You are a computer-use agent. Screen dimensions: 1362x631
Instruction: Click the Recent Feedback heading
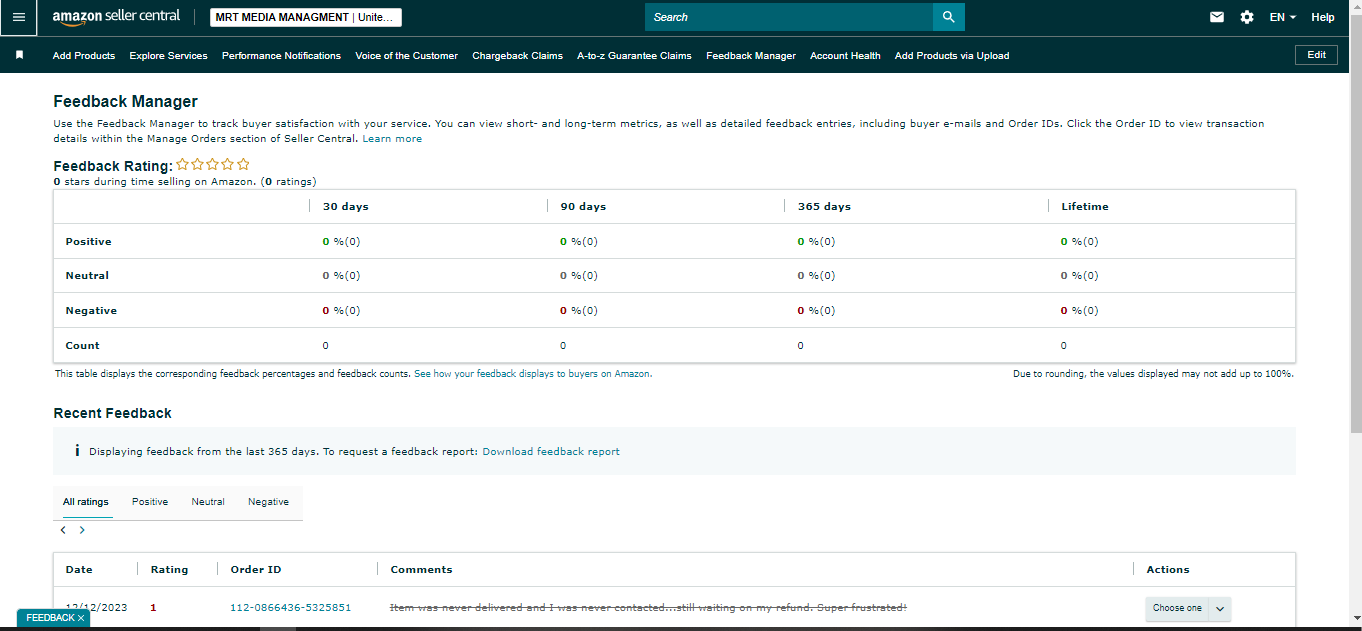point(112,413)
